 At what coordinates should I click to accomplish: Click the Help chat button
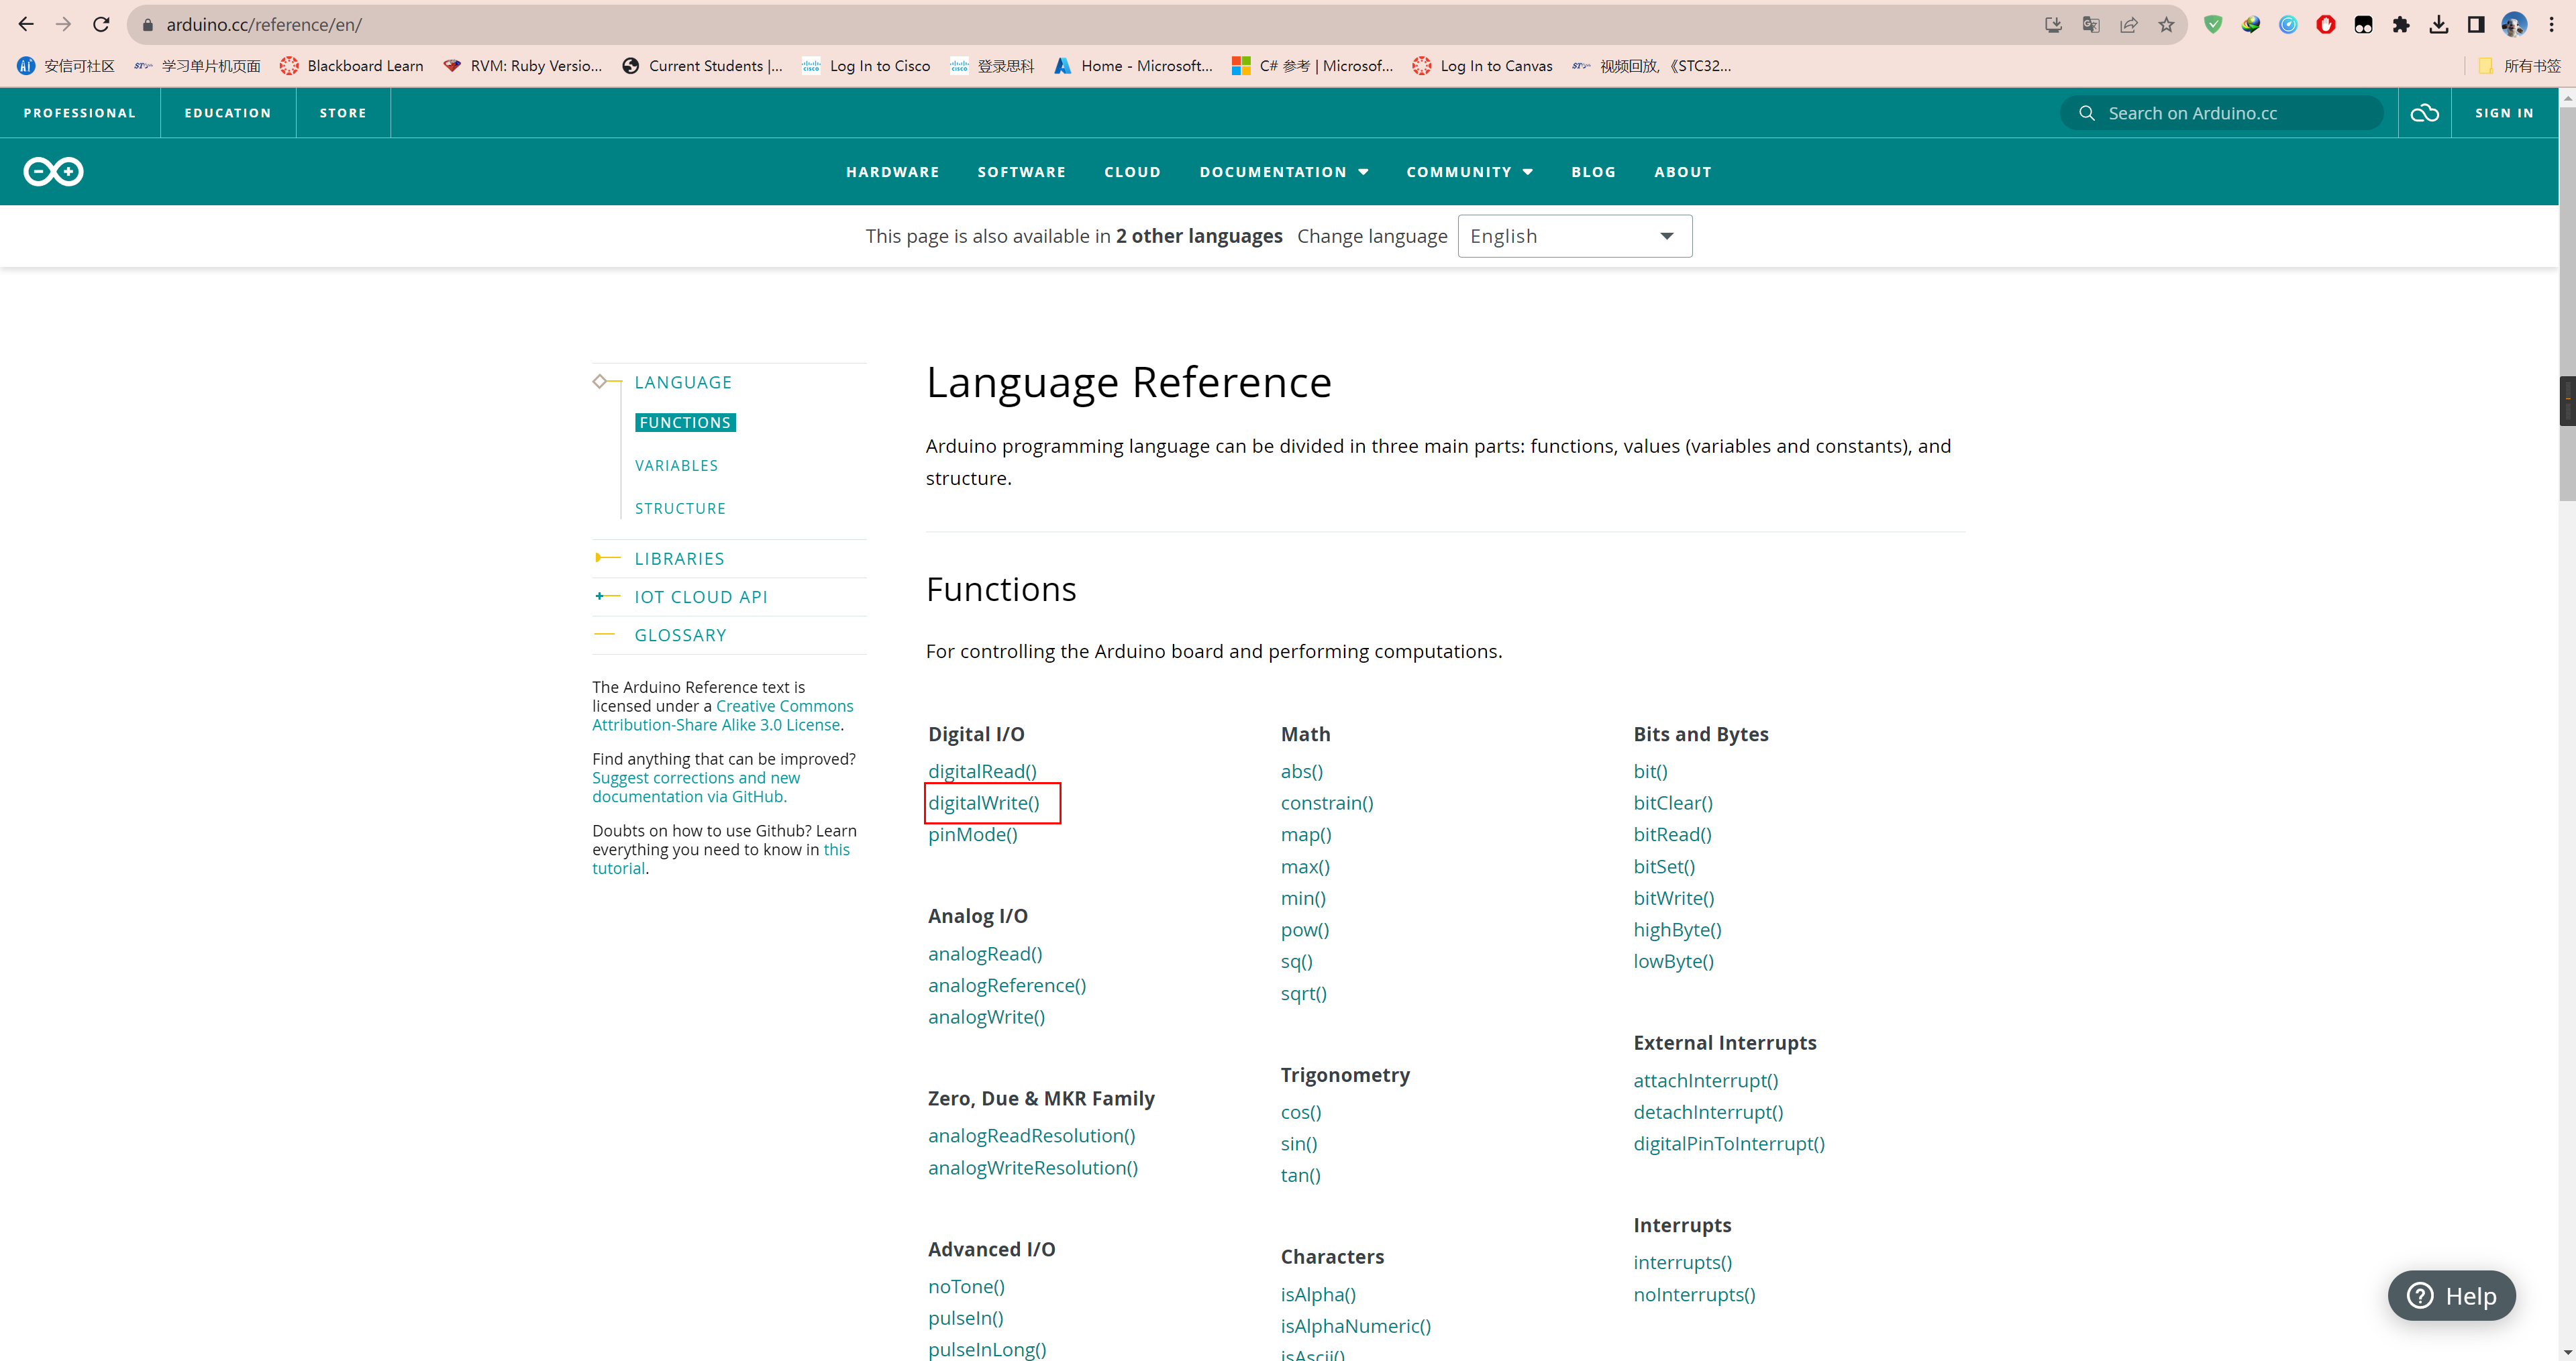tap(2451, 1296)
